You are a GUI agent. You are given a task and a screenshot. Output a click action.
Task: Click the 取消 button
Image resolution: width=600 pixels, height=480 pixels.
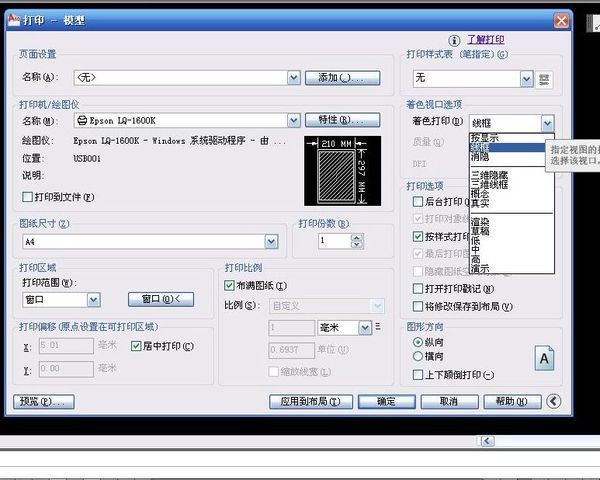point(449,402)
